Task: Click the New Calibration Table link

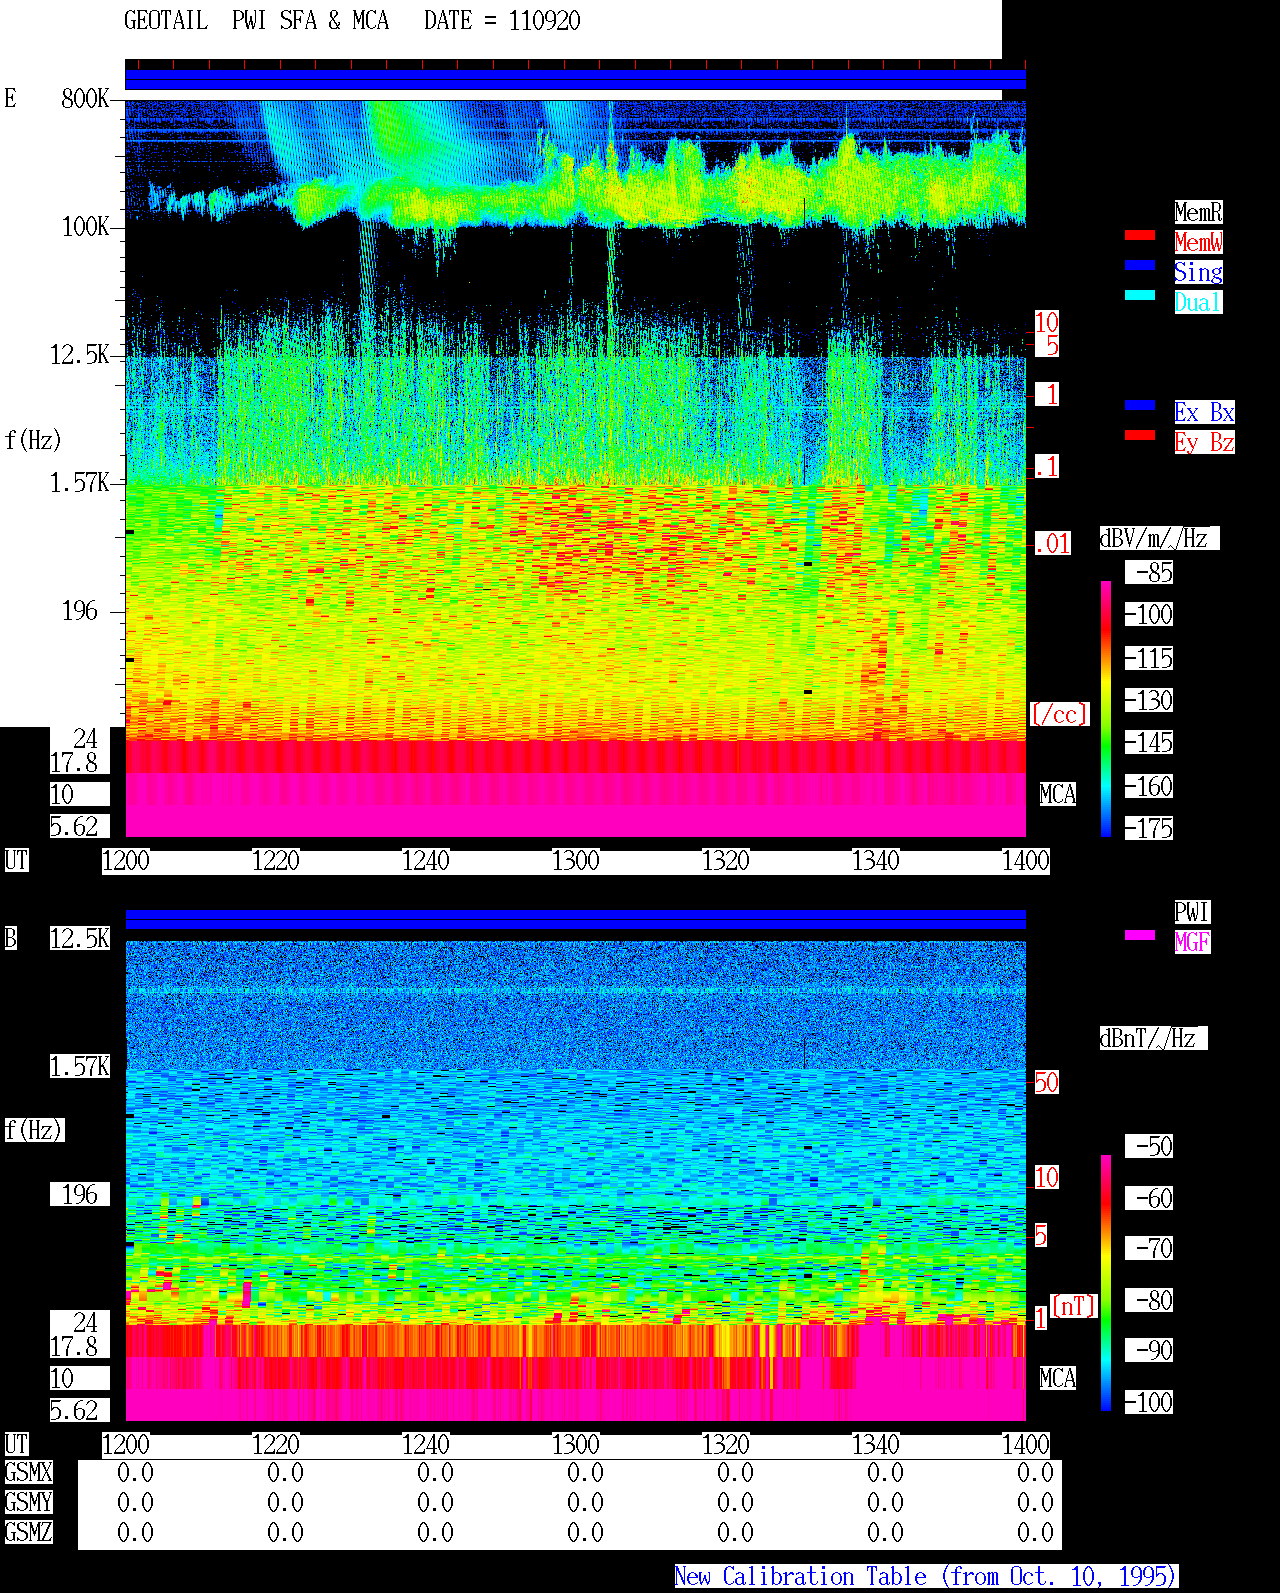Action: click(x=926, y=1577)
